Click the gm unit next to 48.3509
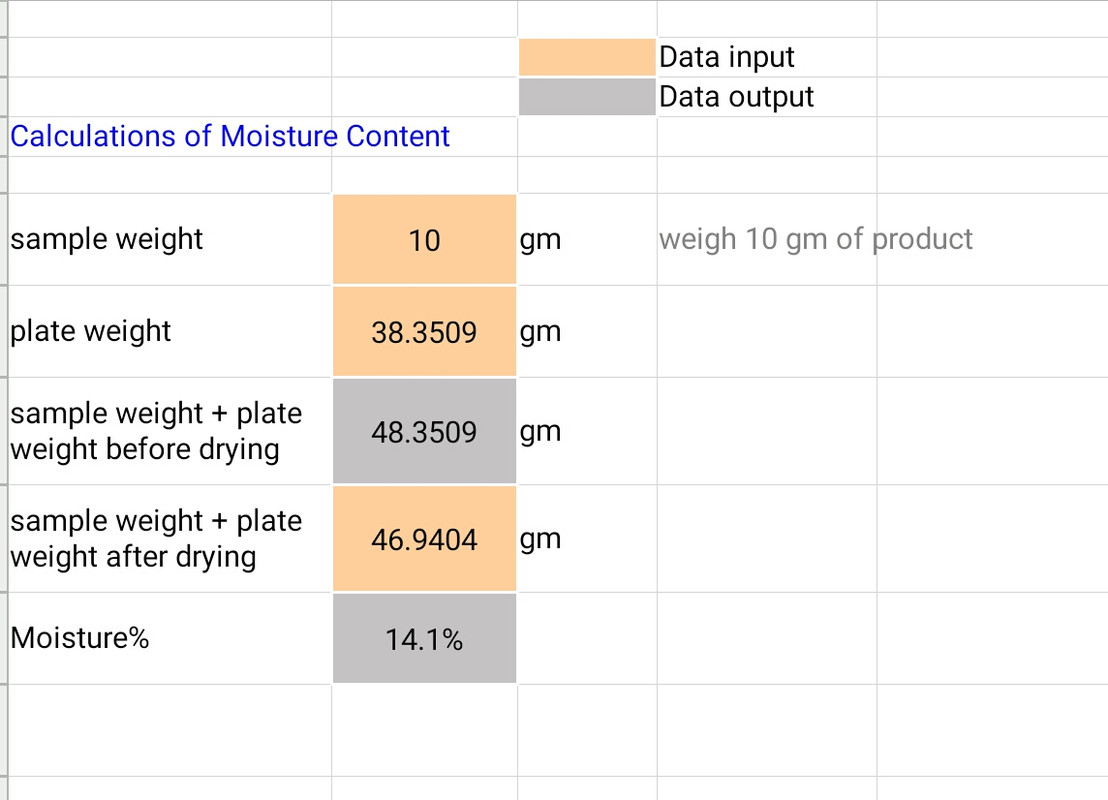This screenshot has width=1108, height=800. [541, 432]
